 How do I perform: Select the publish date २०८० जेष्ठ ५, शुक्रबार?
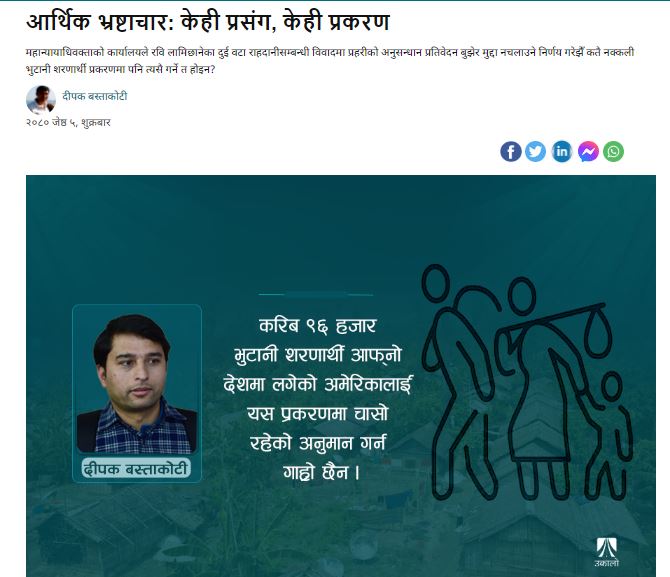68,123
